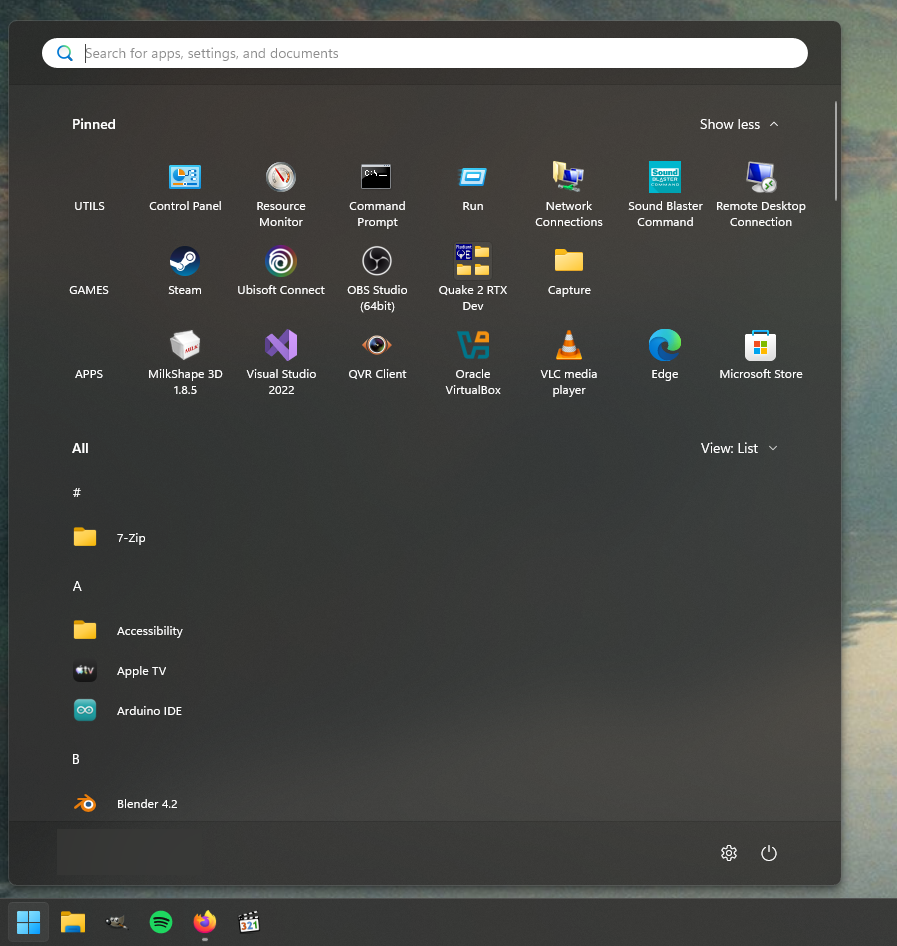Expand the 7-Zip folder
This screenshot has height=946, width=897.
point(130,538)
